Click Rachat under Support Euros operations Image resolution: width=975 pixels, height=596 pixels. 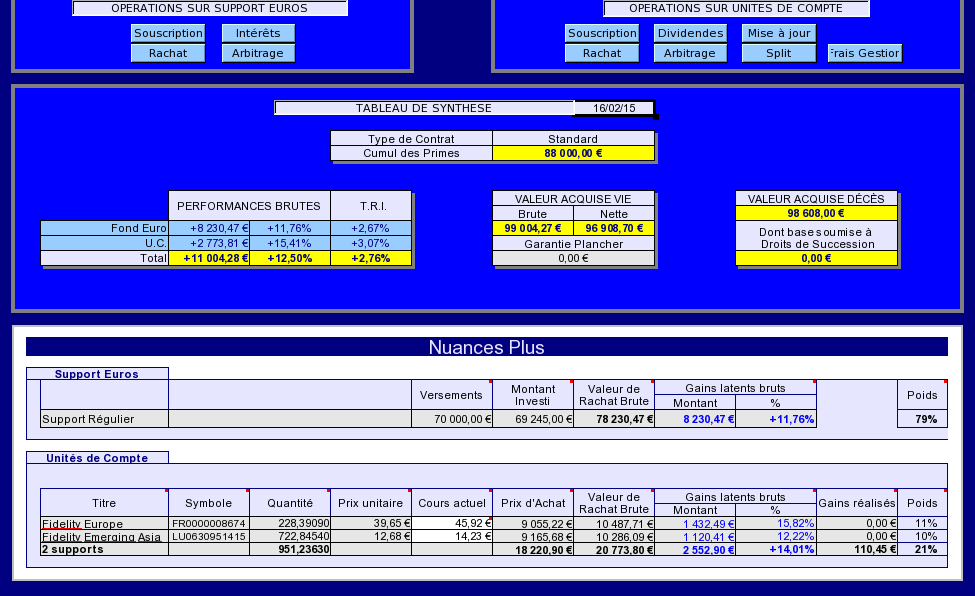[168, 53]
